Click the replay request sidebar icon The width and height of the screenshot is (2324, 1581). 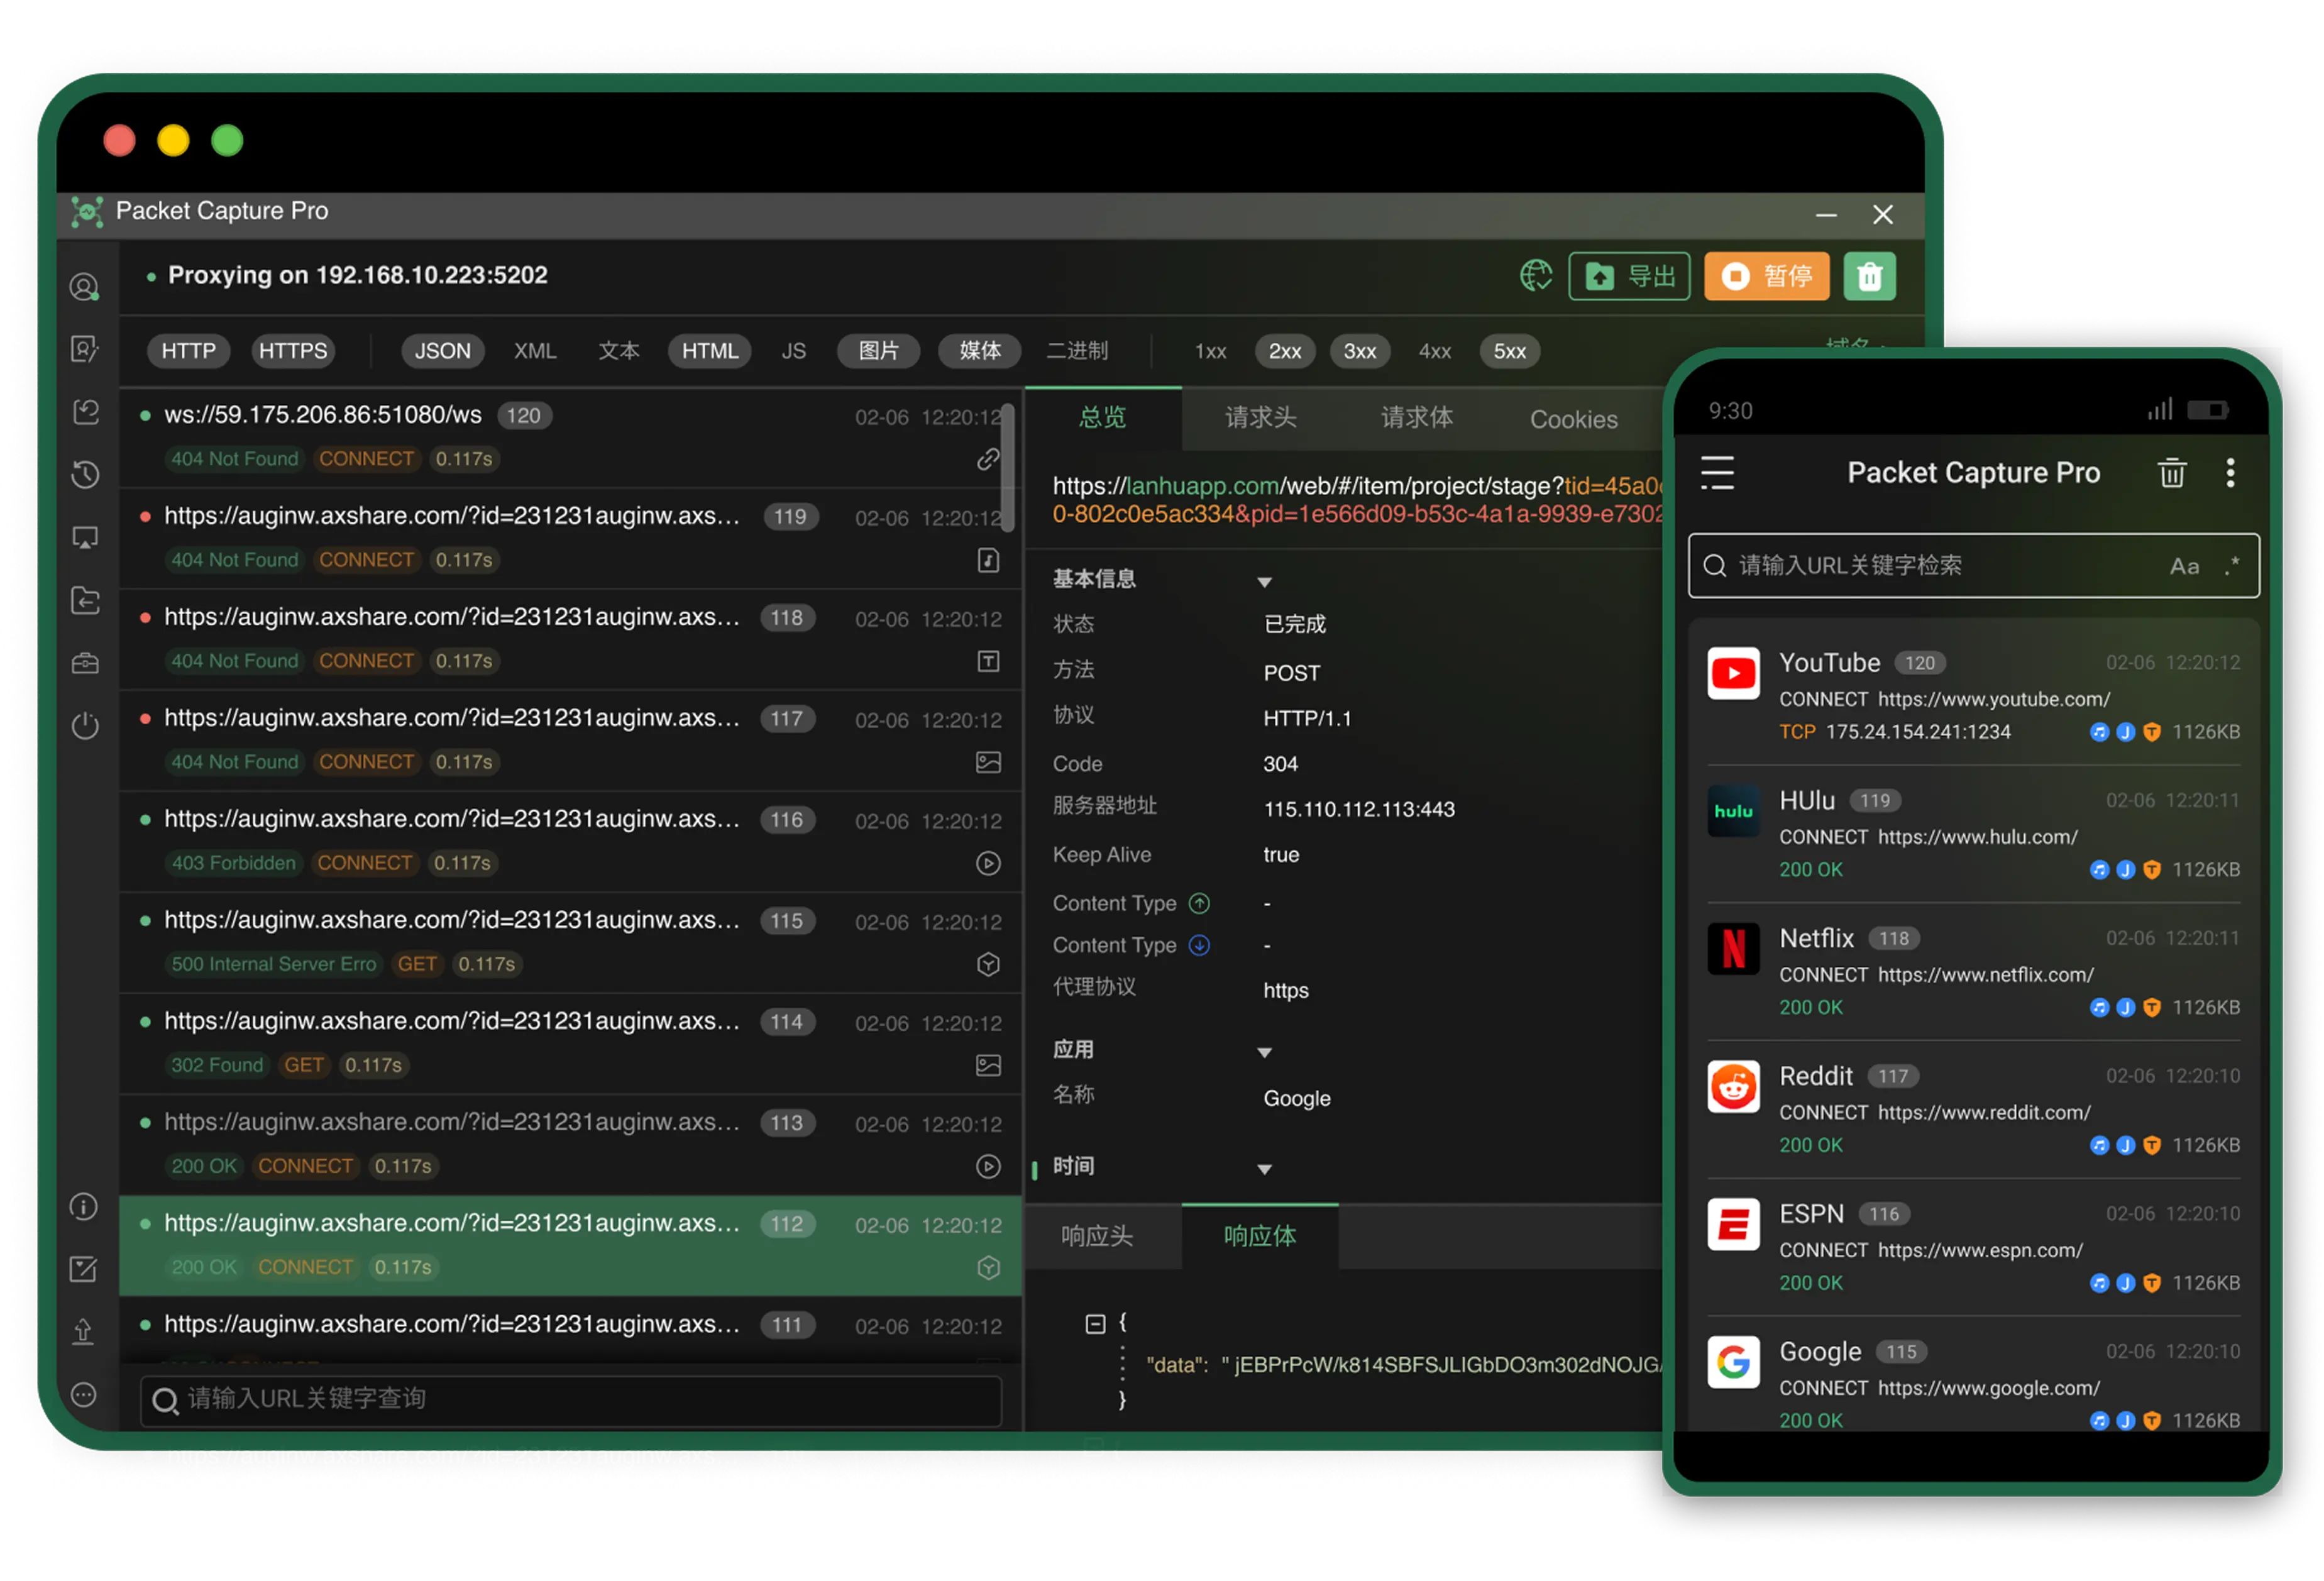tap(85, 412)
